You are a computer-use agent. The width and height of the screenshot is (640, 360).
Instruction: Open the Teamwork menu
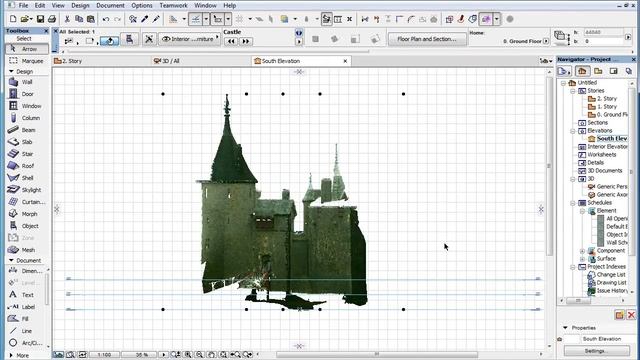[173, 6]
